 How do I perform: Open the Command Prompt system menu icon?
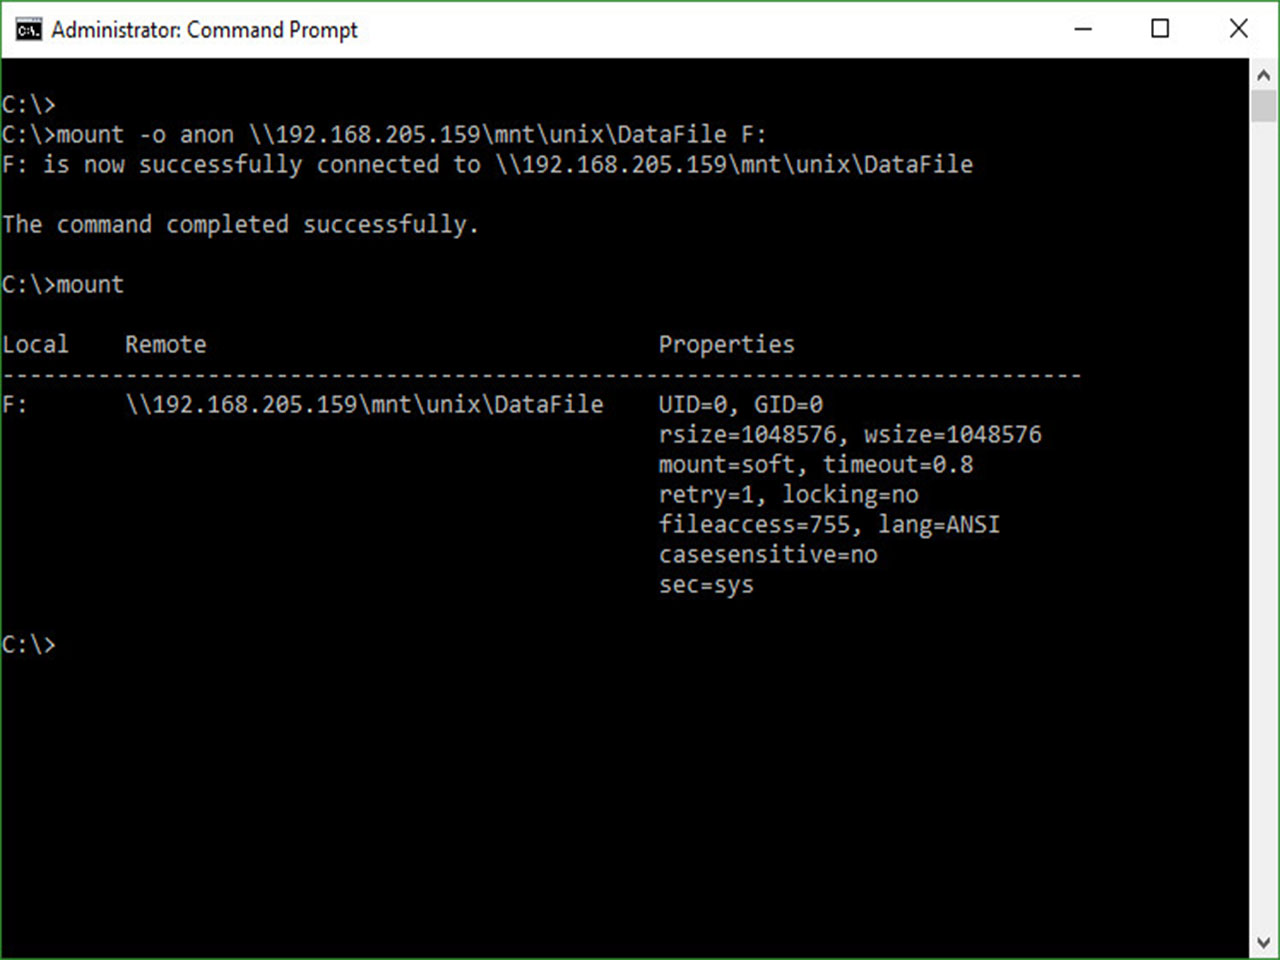28,29
